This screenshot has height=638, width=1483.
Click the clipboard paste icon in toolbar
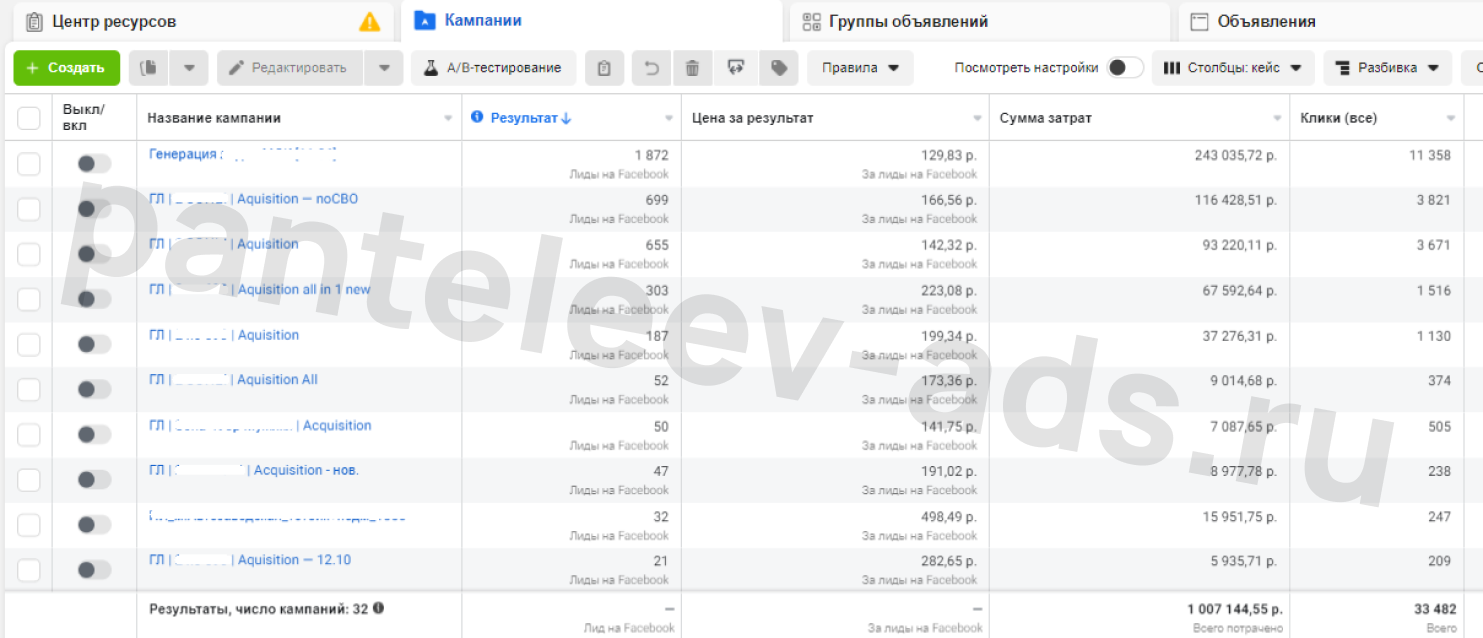[604, 68]
